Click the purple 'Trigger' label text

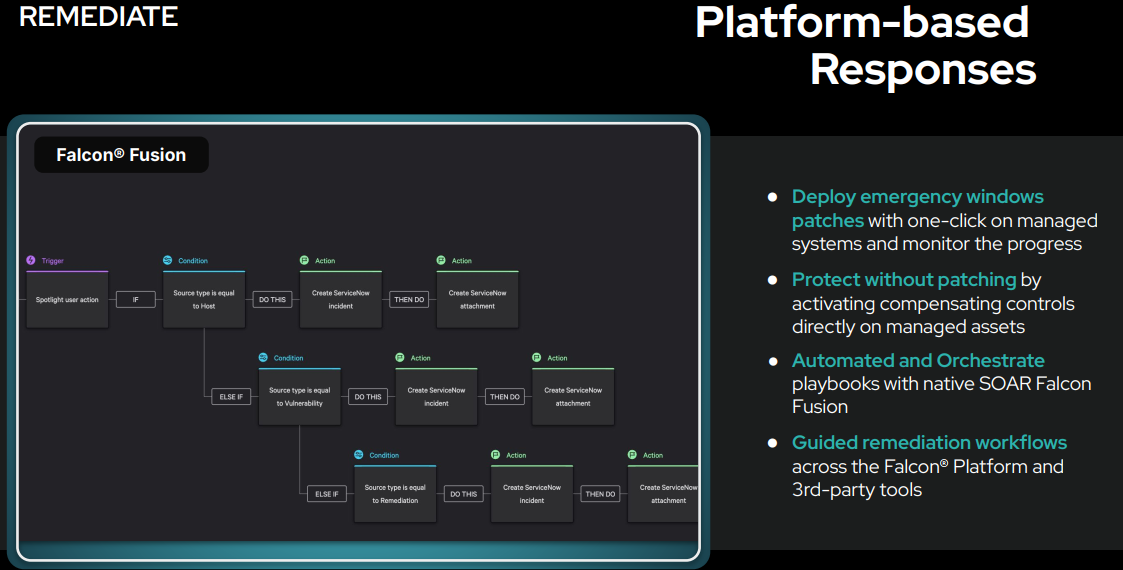coord(52,261)
